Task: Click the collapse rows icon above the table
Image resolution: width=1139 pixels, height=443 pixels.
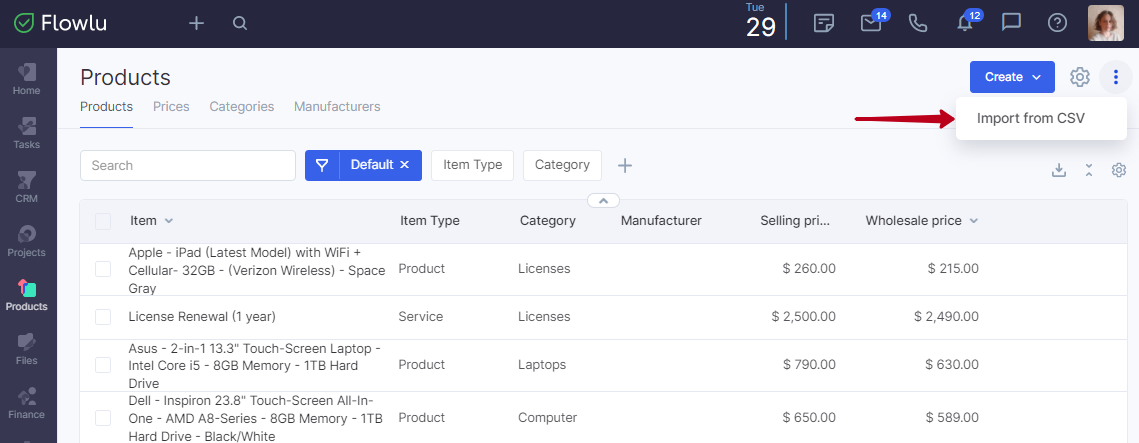Action: click(1089, 170)
